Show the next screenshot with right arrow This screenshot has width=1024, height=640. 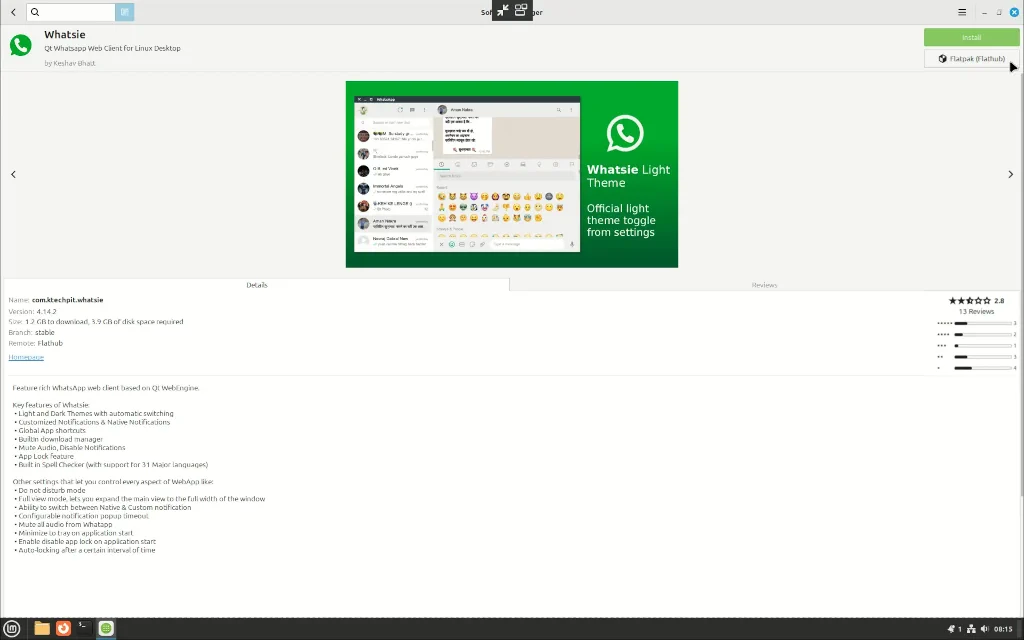(1010, 174)
